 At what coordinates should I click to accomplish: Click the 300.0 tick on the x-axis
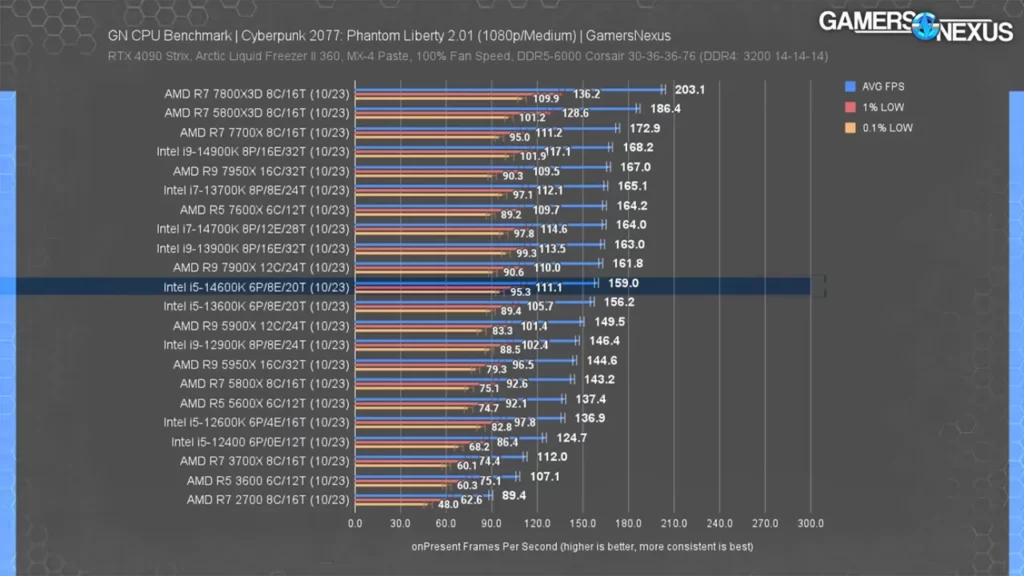[810, 523]
